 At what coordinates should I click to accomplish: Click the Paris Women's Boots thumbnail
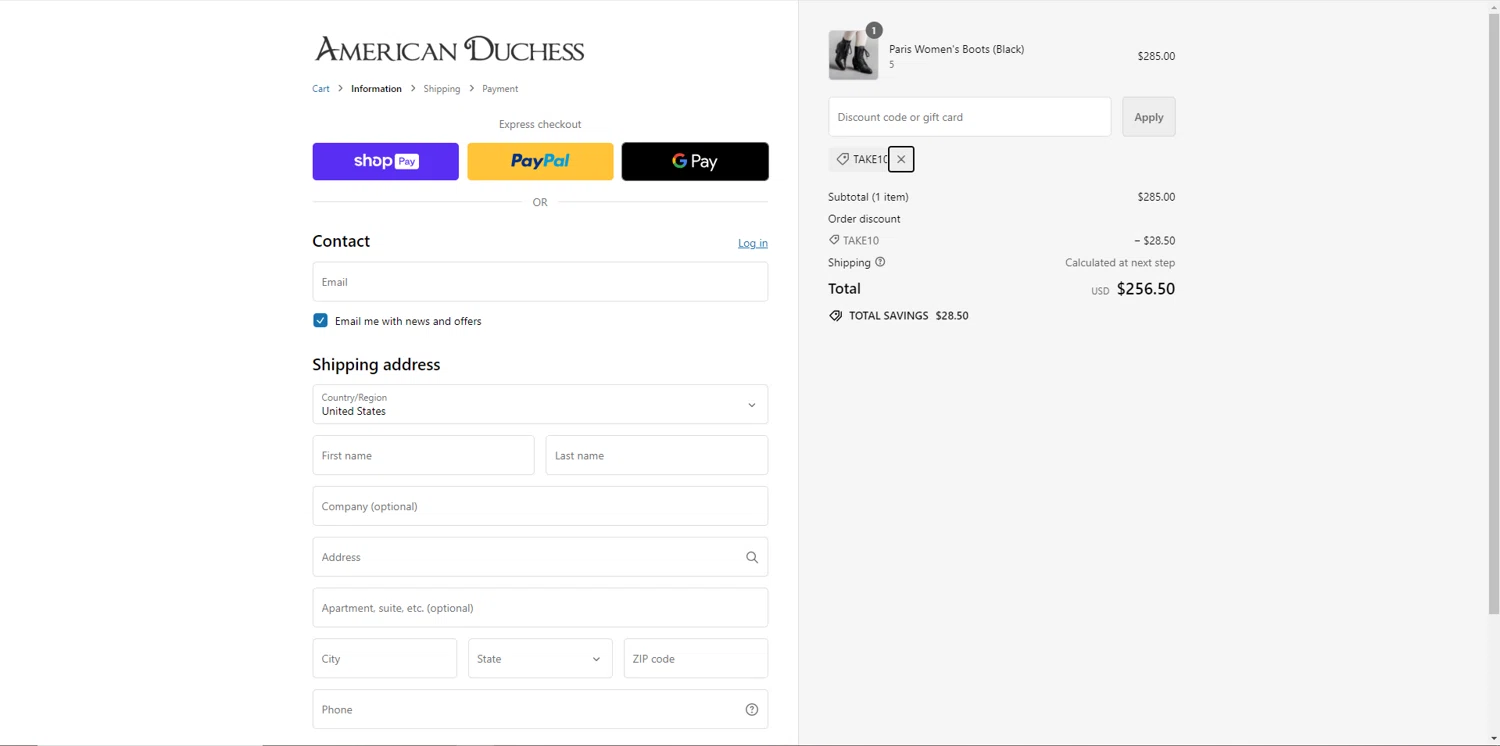coord(853,55)
